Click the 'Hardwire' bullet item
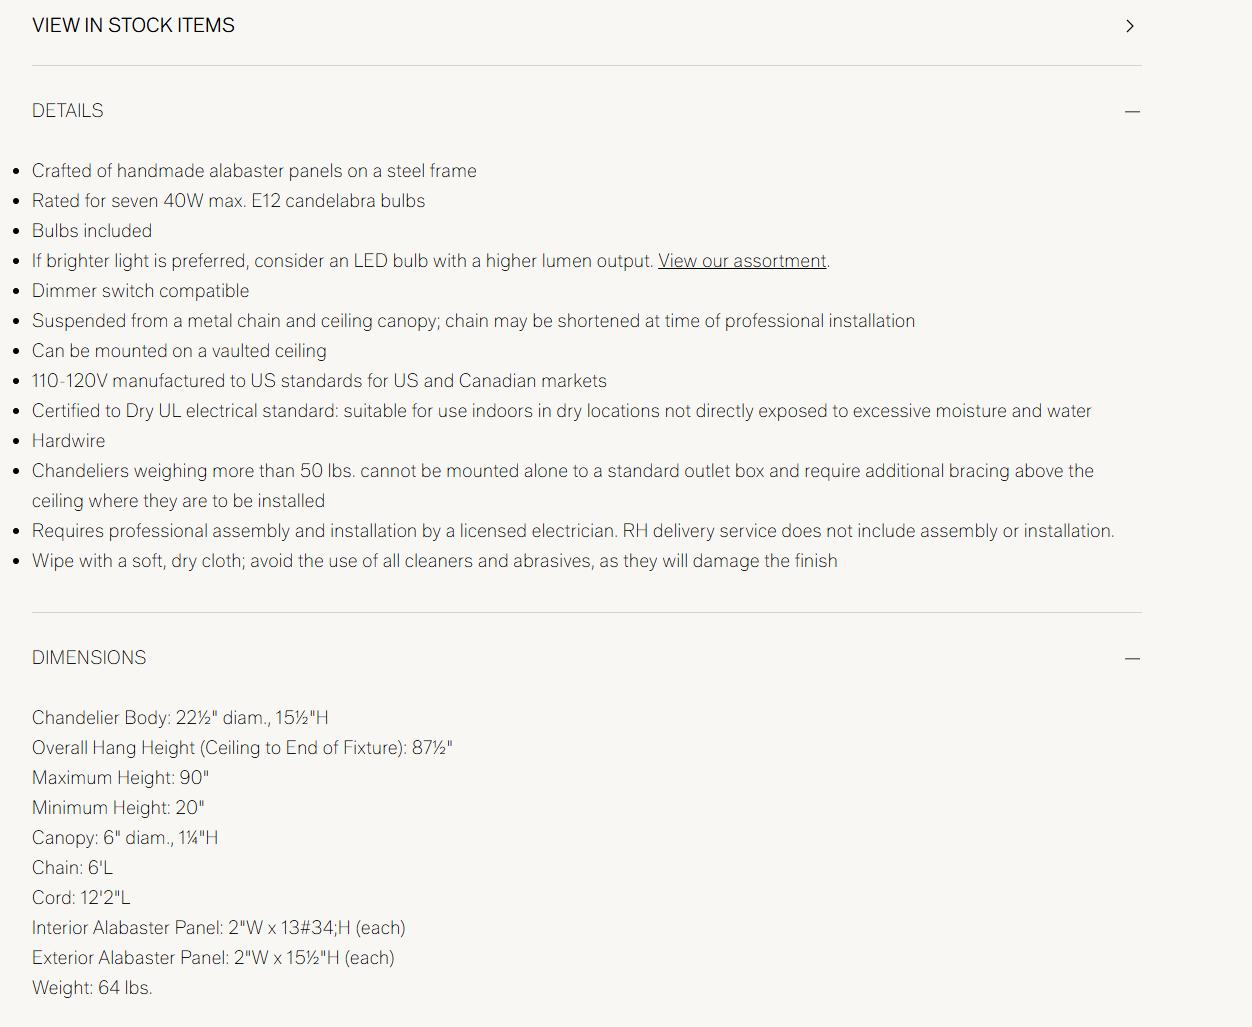The image size is (1252, 1027). click(x=68, y=441)
